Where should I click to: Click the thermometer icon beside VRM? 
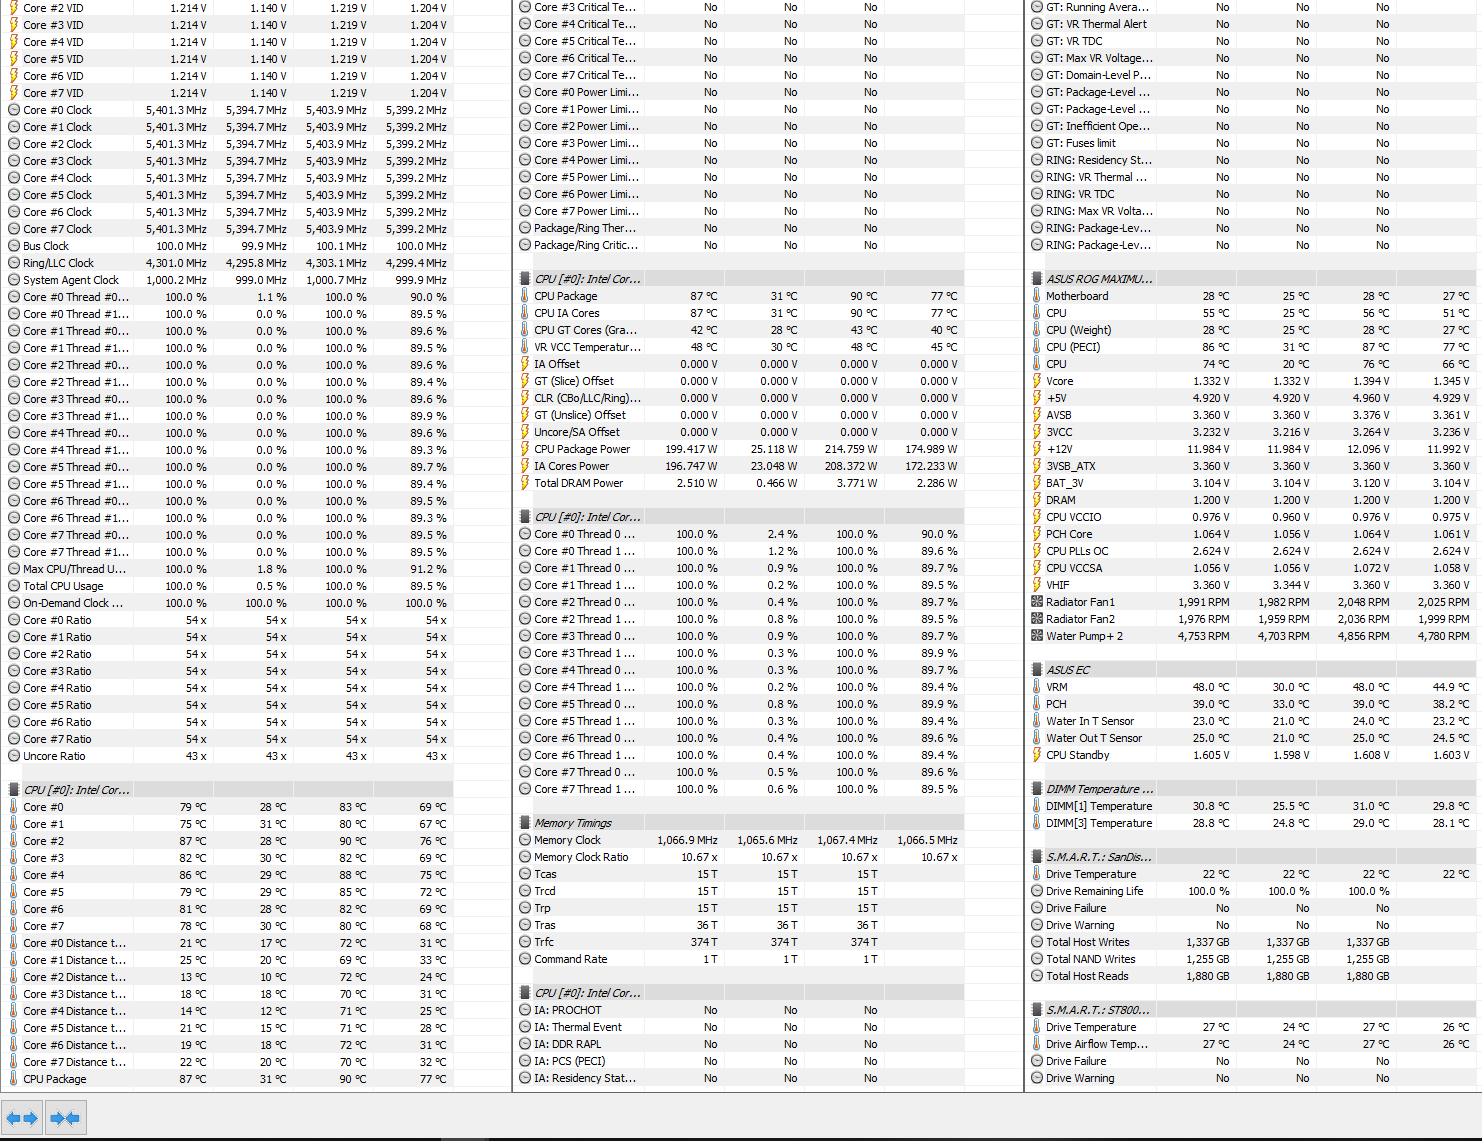click(x=1037, y=687)
